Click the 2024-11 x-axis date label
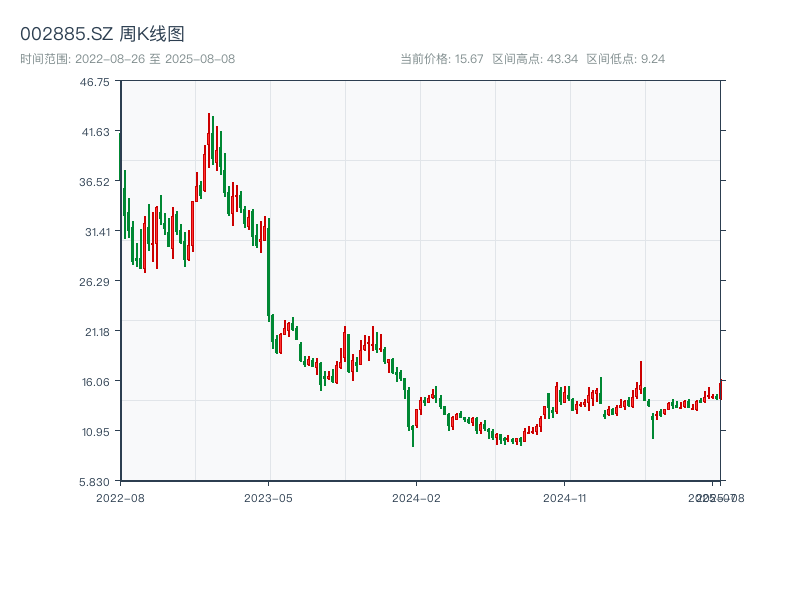 tap(565, 497)
